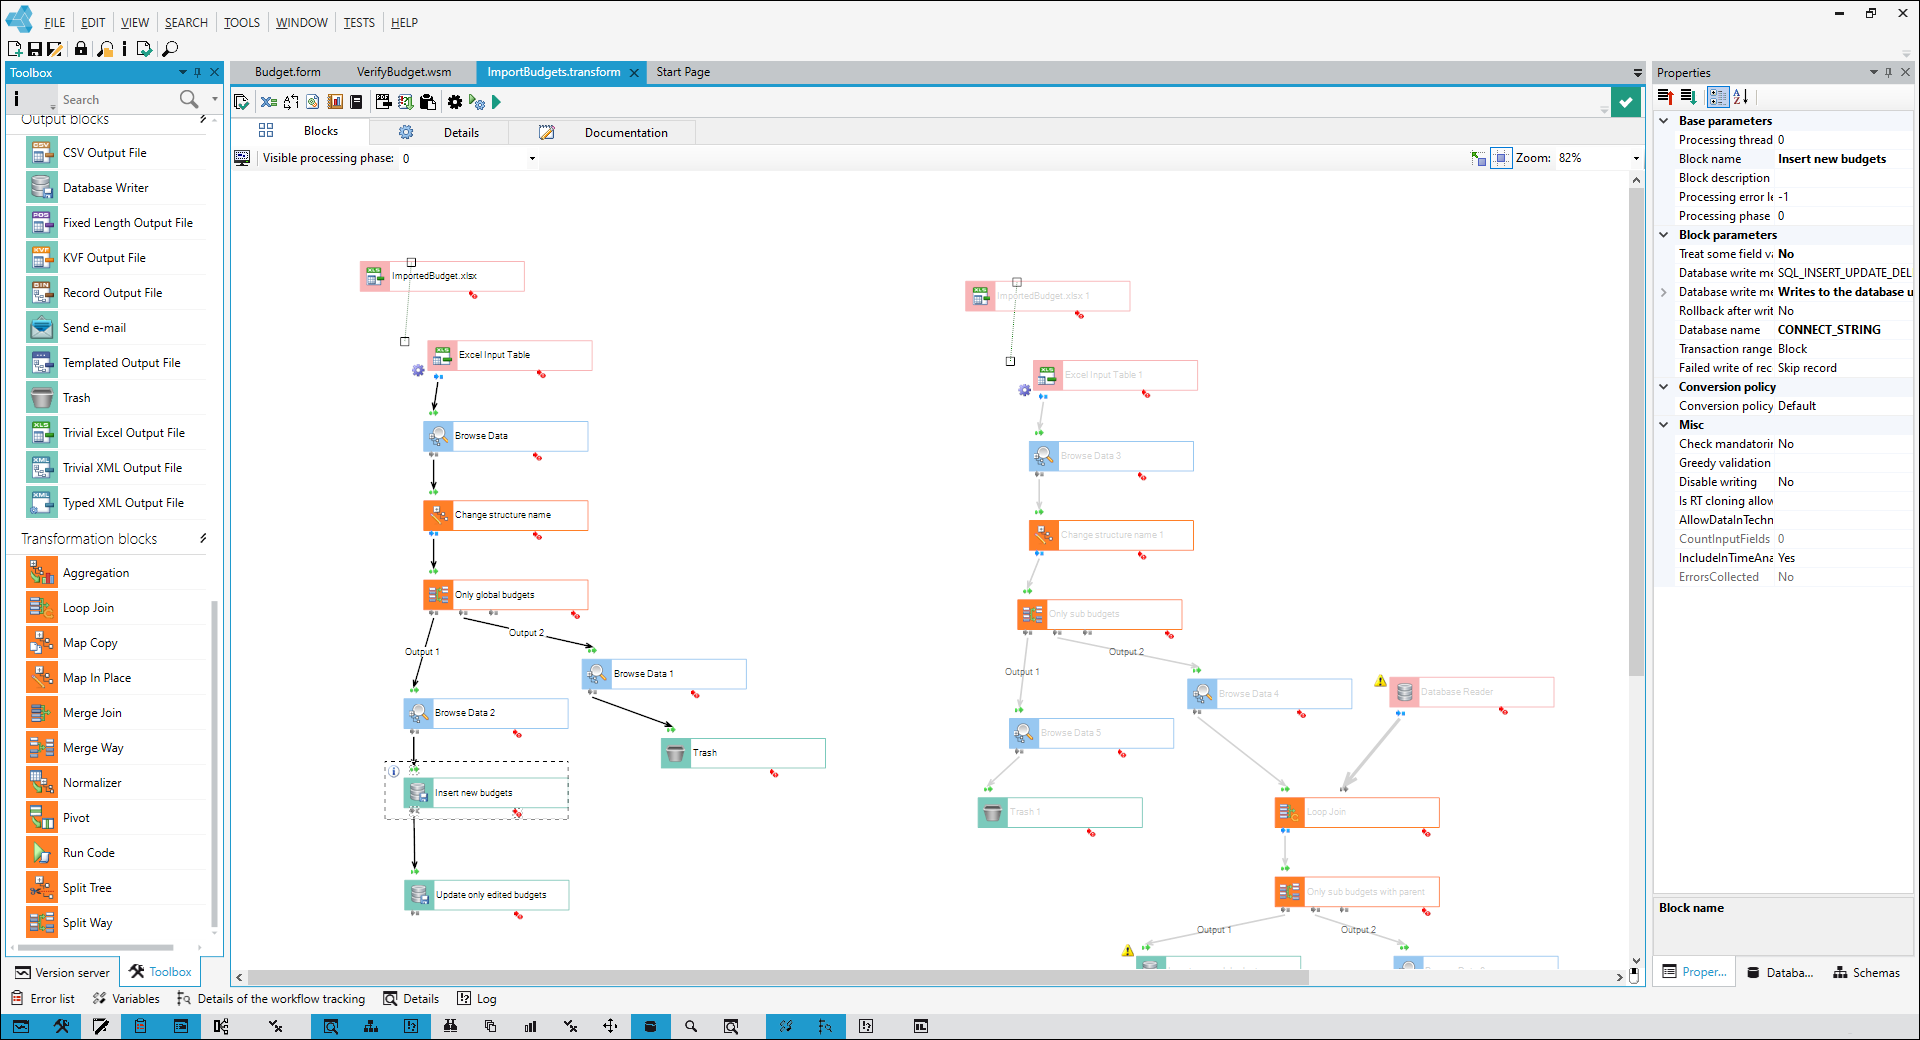The height and width of the screenshot is (1040, 1920).
Task: Toggle categorized view in the Properties toolbar
Action: (x=1719, y=97)
